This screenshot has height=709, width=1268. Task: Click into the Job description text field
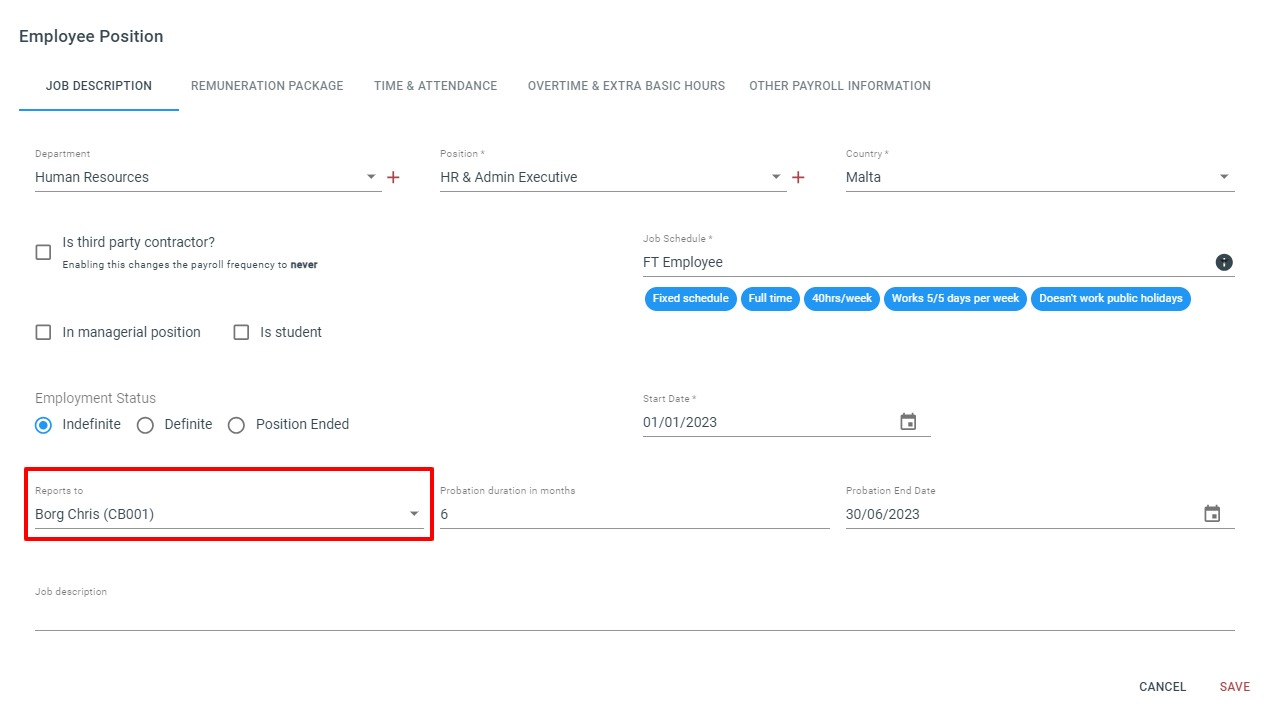[x=635, y=615]
